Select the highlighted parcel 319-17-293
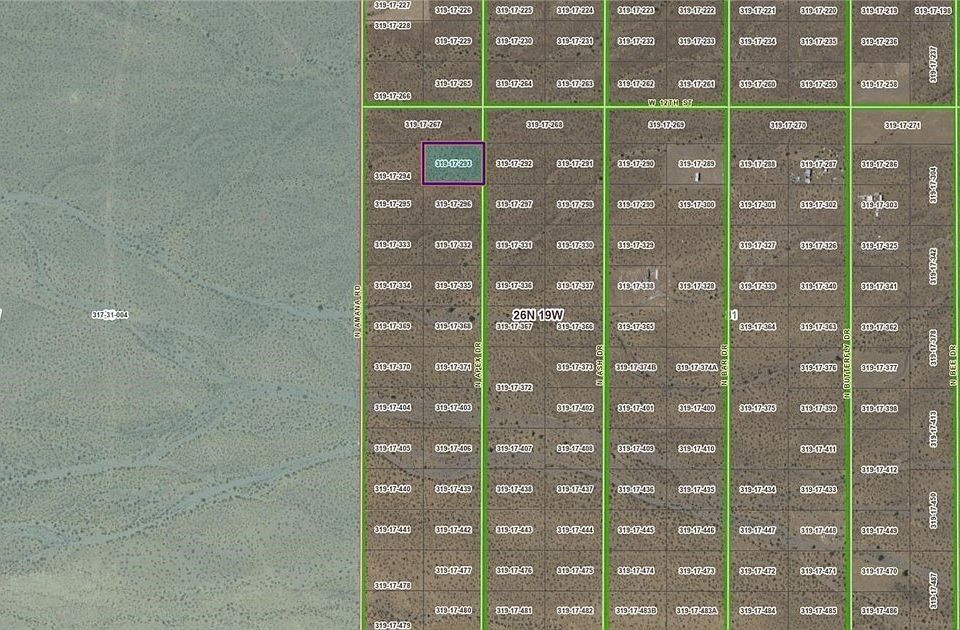Viewport: 960px width, 630px height. (x=453, y=163)
